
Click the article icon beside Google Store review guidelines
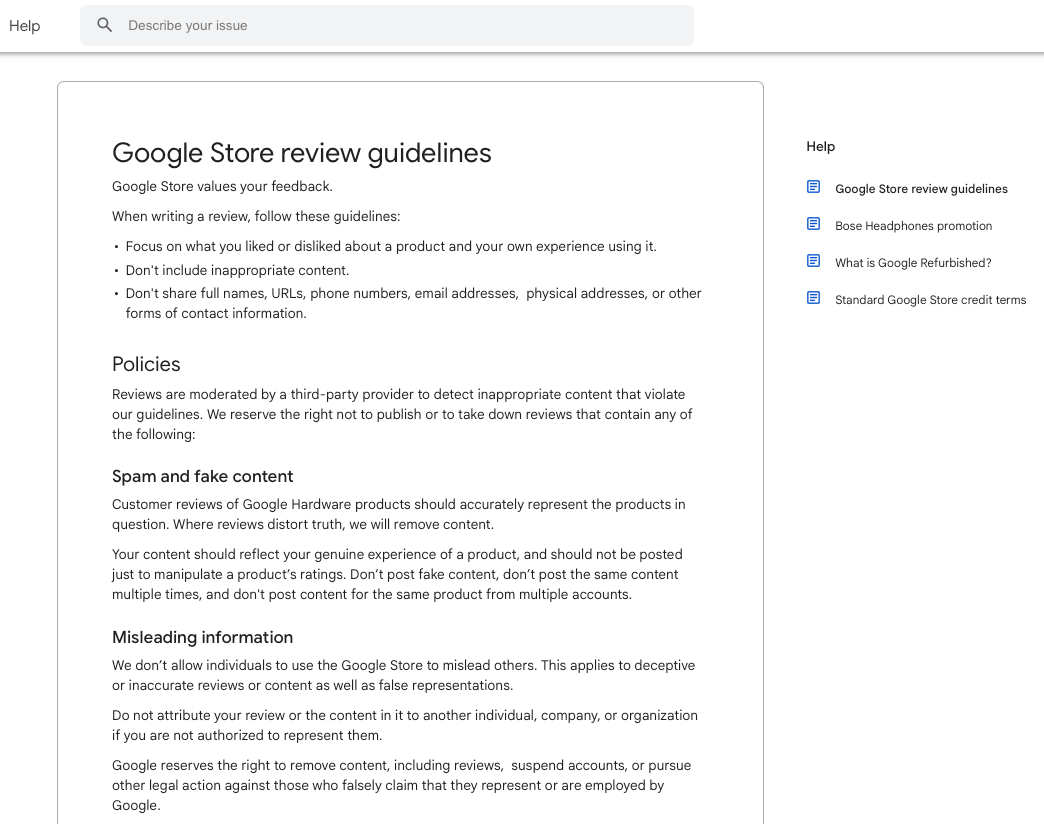pyautogui.click(x=813, y=187)
